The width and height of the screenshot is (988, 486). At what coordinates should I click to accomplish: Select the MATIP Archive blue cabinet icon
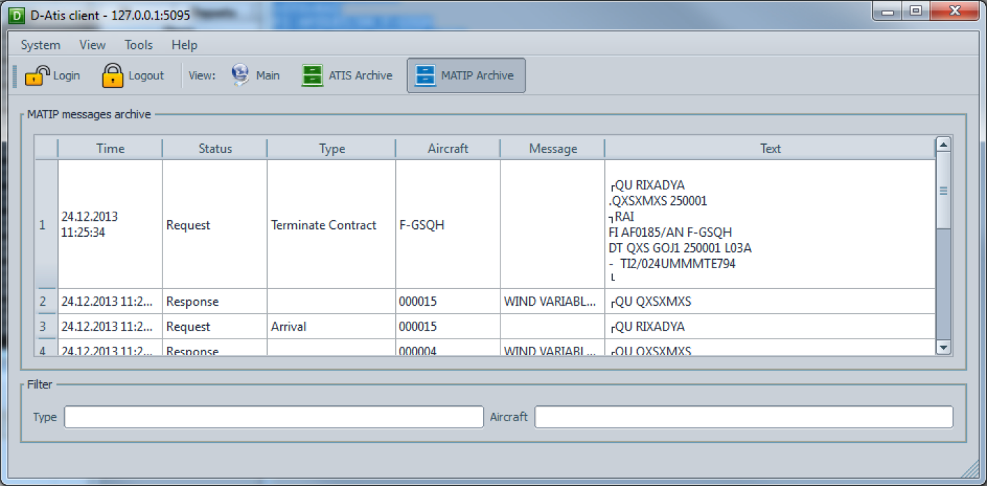425,75
